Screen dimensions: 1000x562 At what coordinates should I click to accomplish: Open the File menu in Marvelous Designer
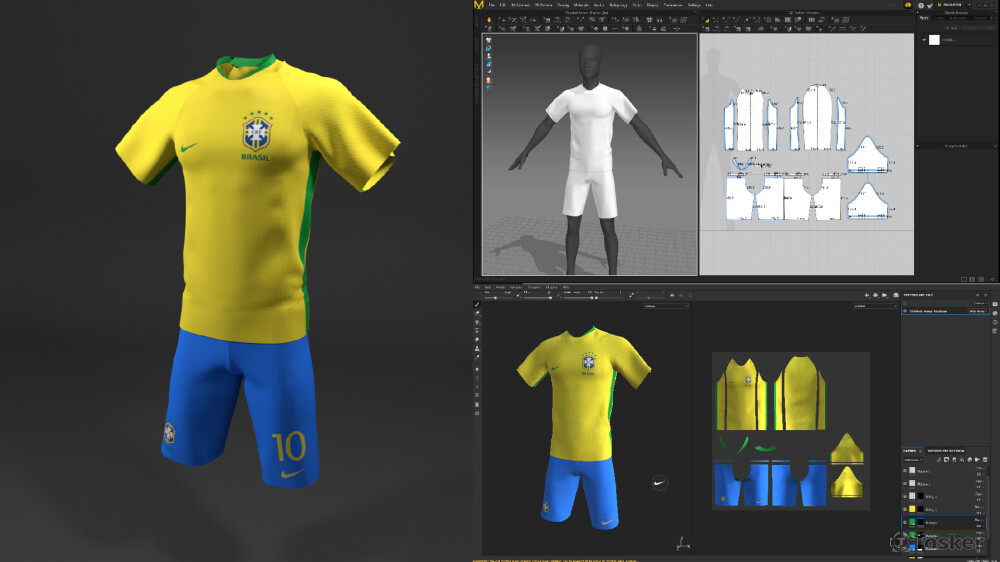click(491, 5)
